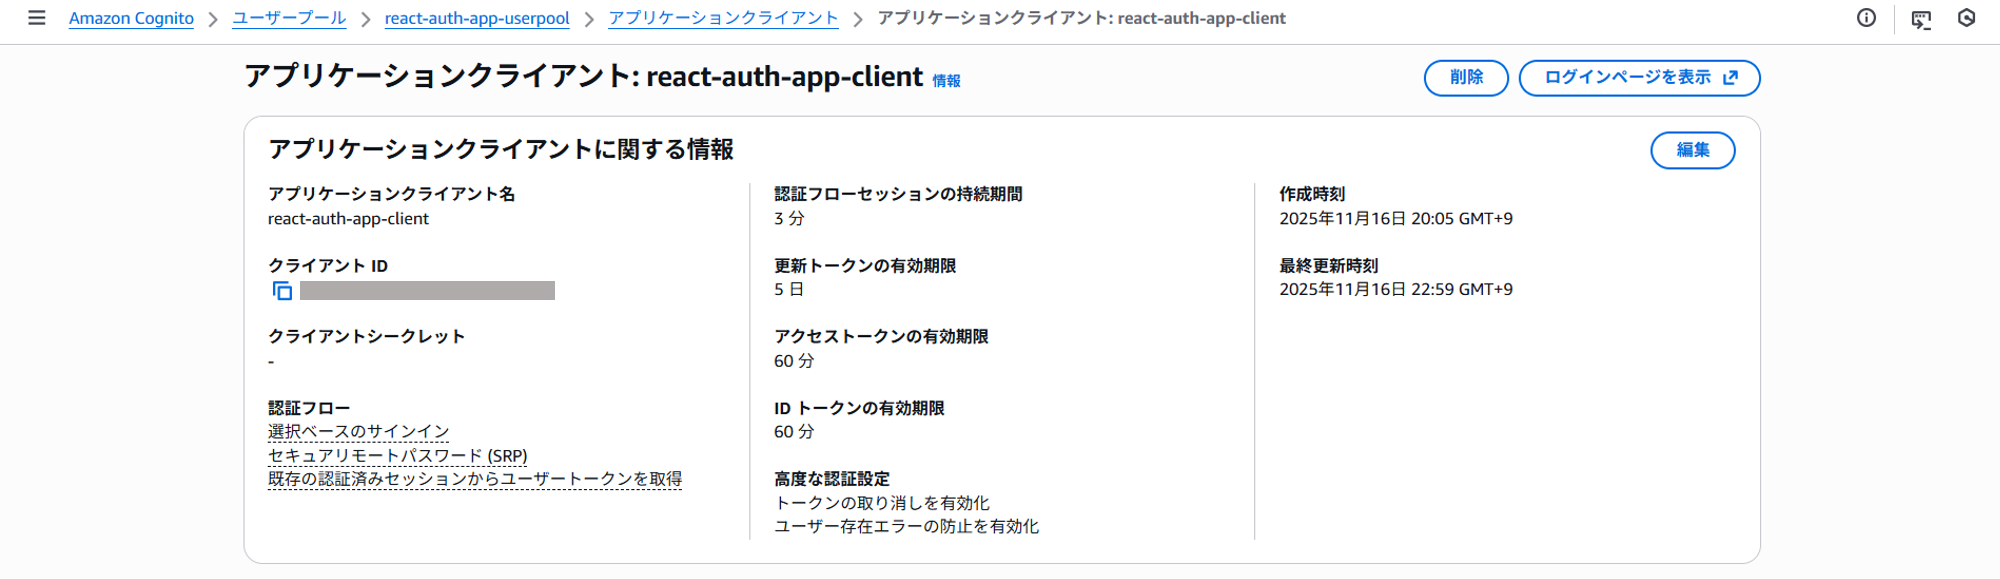
Task: Click the 認証フロー label
Action: [x=309, y=408]
